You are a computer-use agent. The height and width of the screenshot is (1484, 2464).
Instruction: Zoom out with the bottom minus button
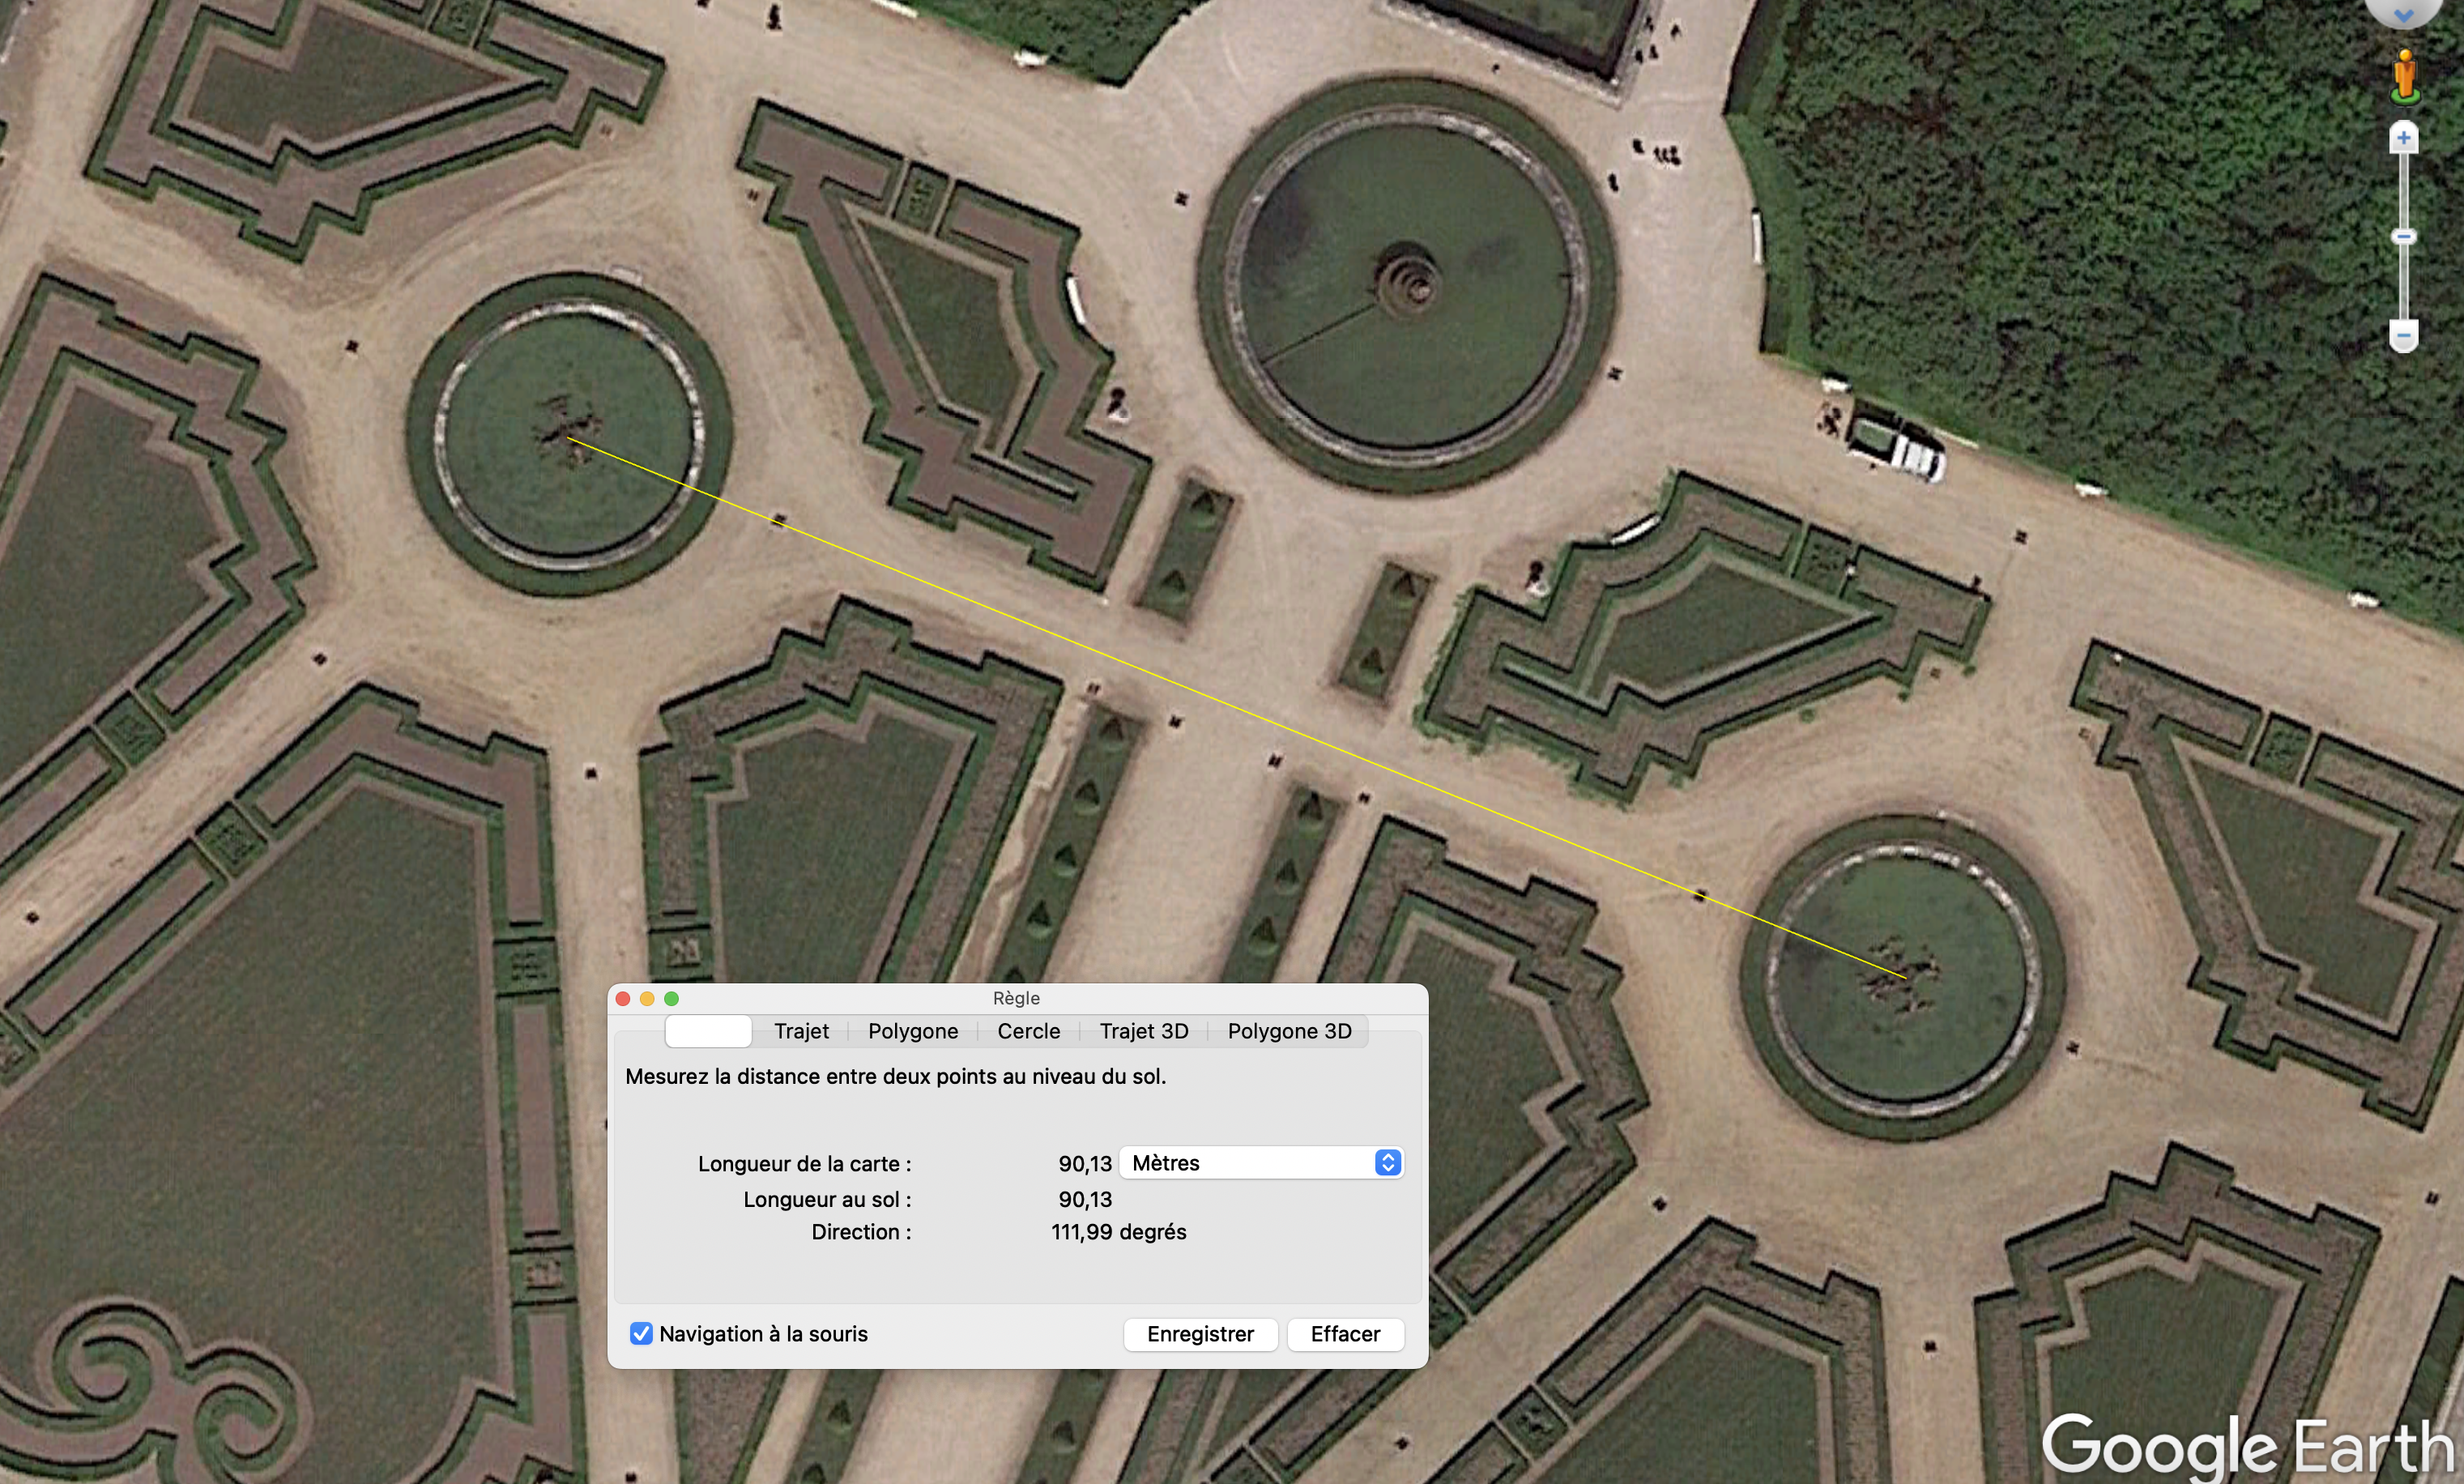point(2404,335)
